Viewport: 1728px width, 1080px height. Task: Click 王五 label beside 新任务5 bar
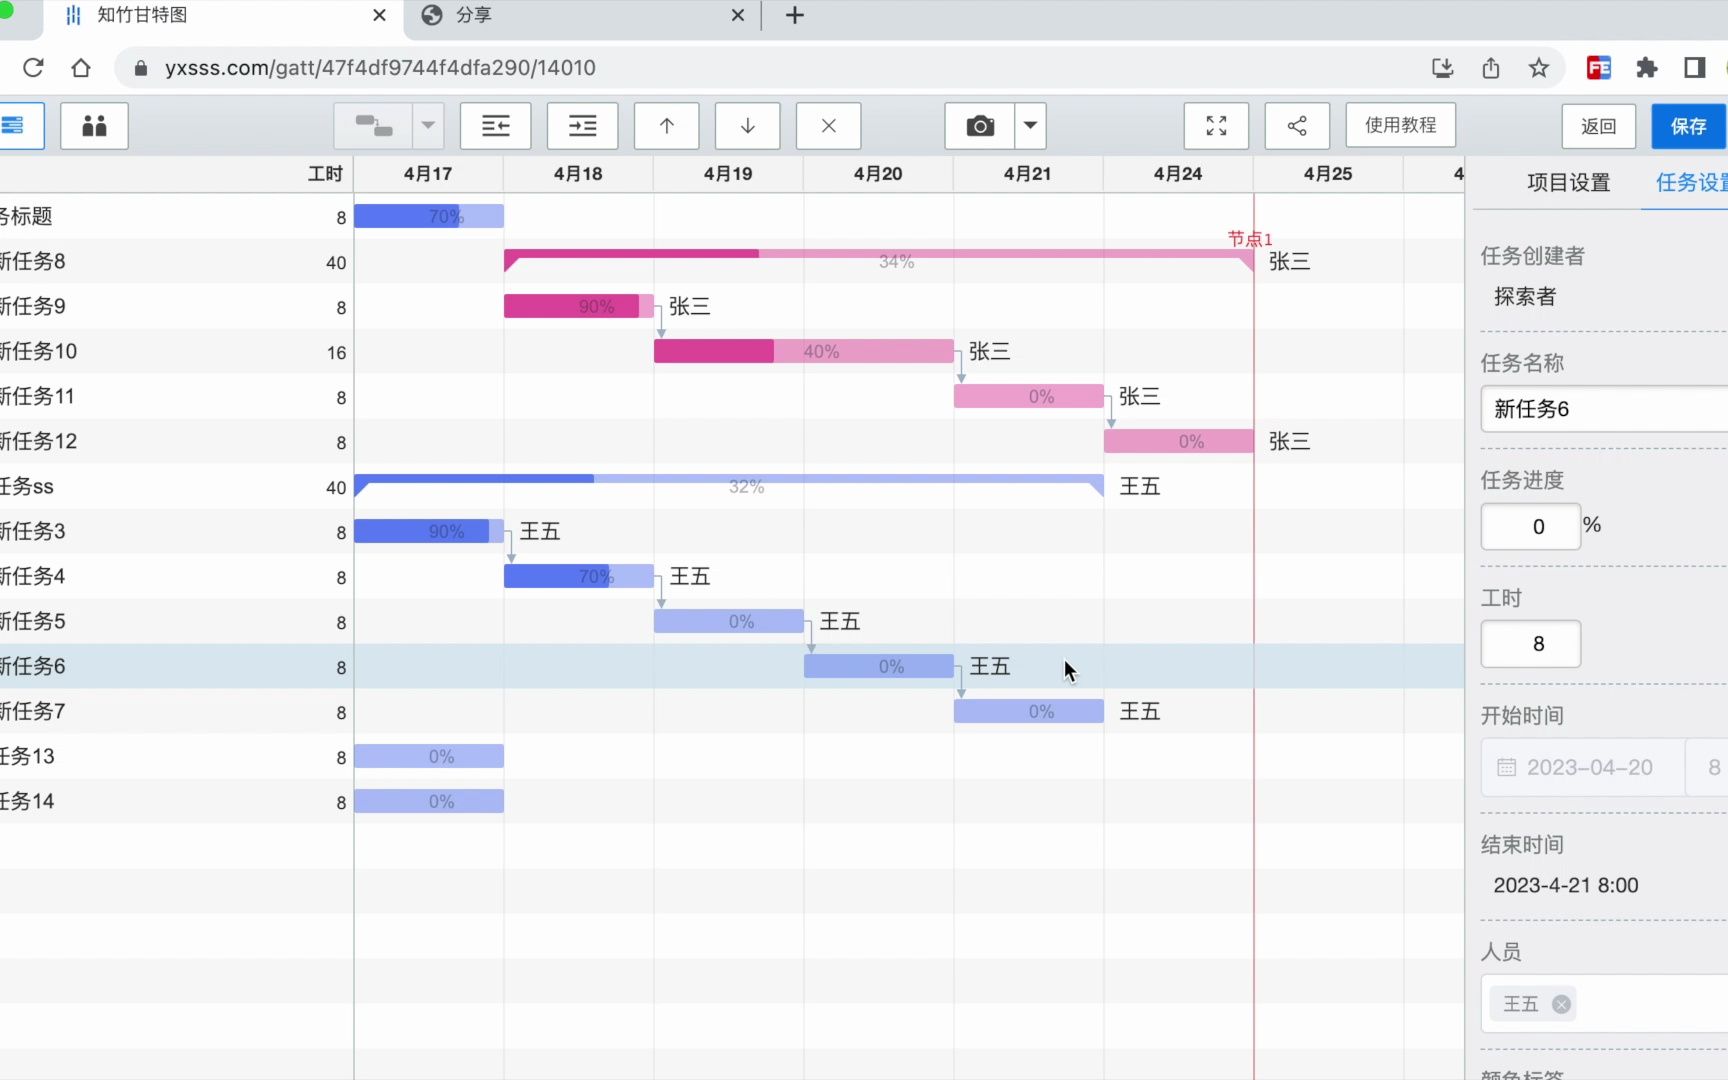tap(840, 621)
